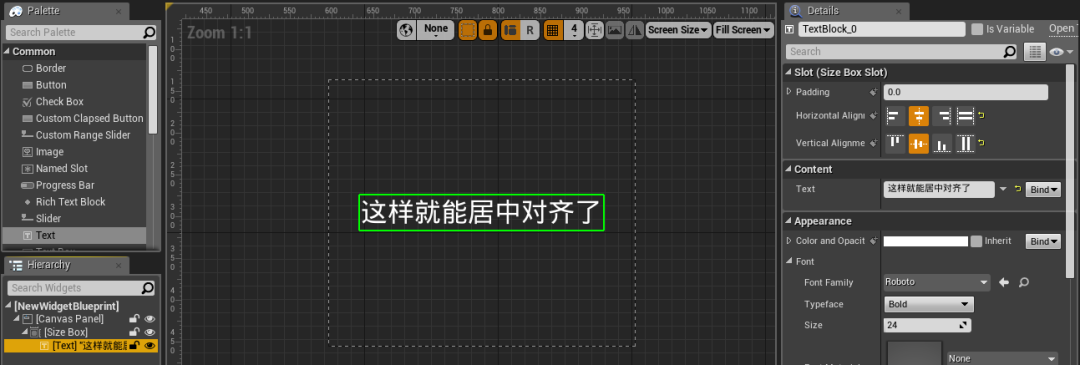Collapse the NewWidgetBlueprint hierarchy root
The image size is (1080, 365).
[x=8, y=306]
